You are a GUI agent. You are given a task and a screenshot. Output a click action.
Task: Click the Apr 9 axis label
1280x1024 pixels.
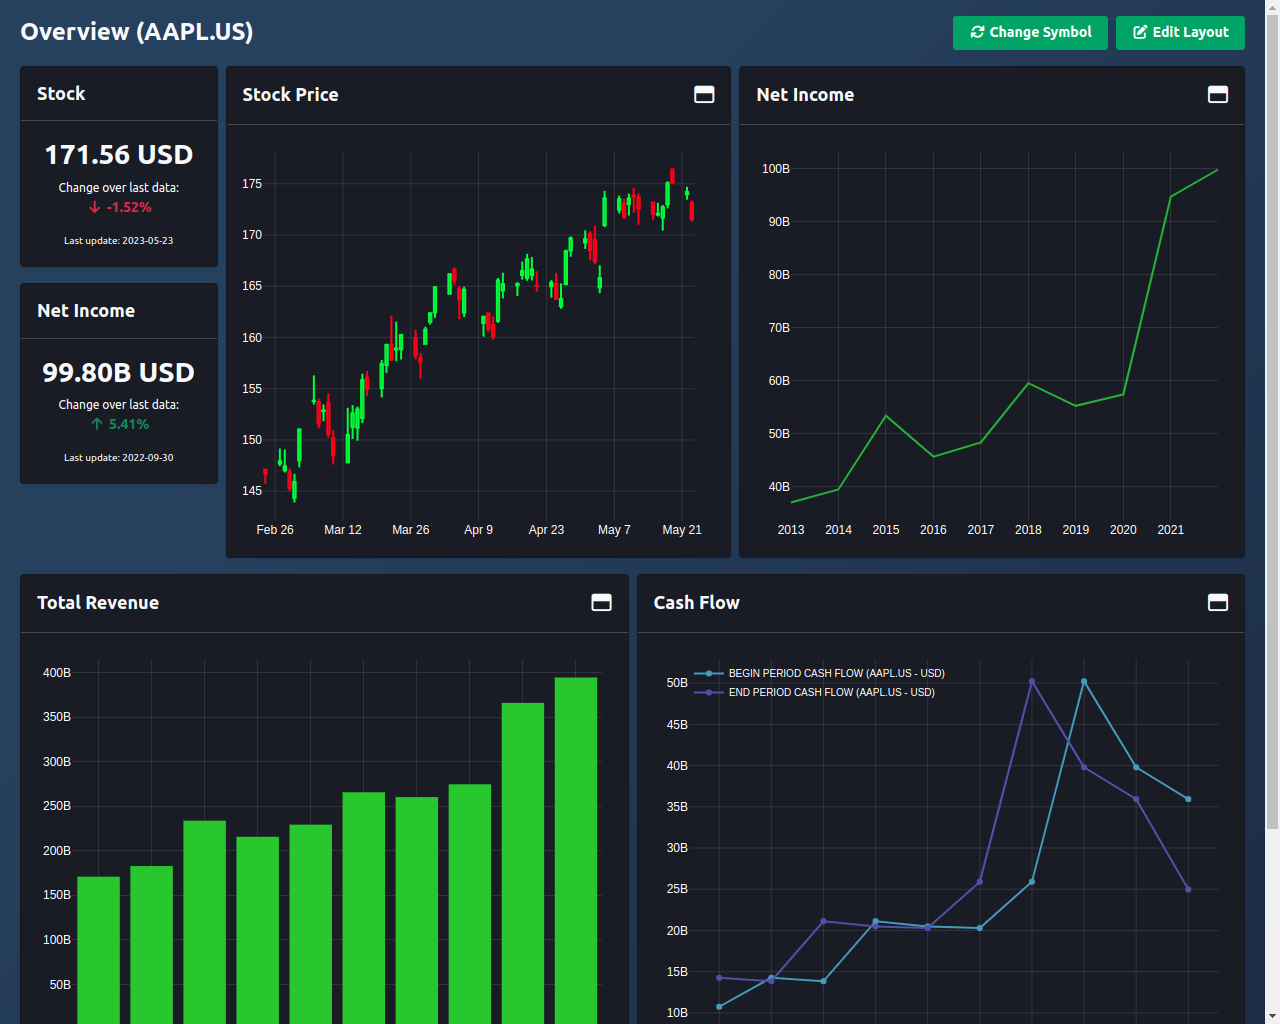(478, 530)
